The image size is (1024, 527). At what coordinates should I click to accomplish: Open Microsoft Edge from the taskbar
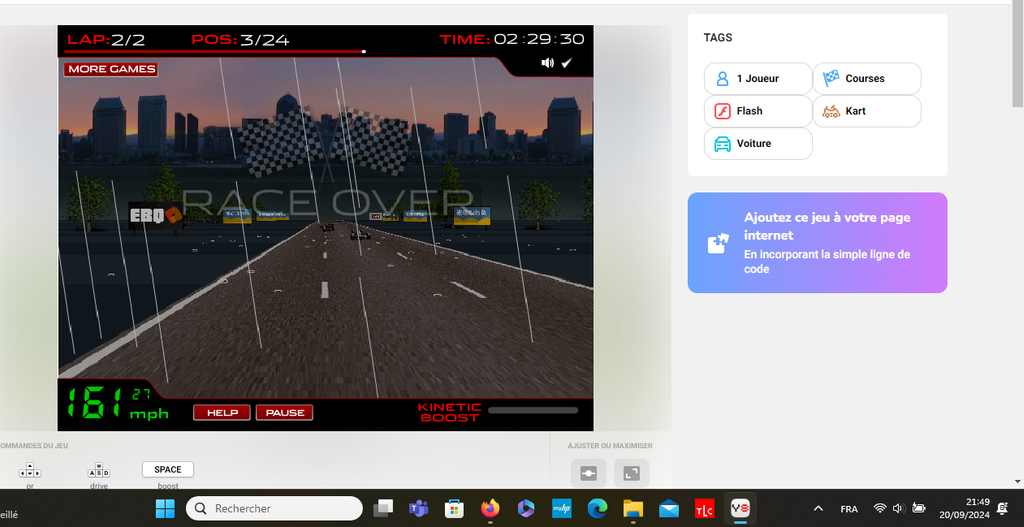(597, 508)
